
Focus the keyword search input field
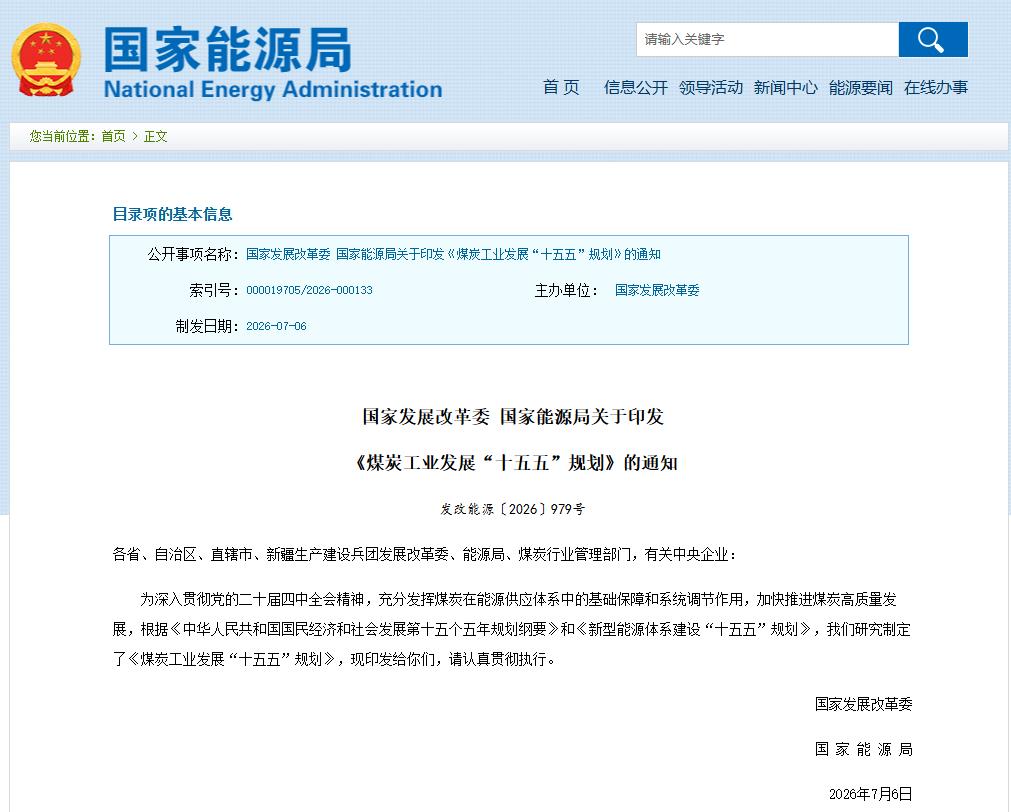(x=767, y=39)
